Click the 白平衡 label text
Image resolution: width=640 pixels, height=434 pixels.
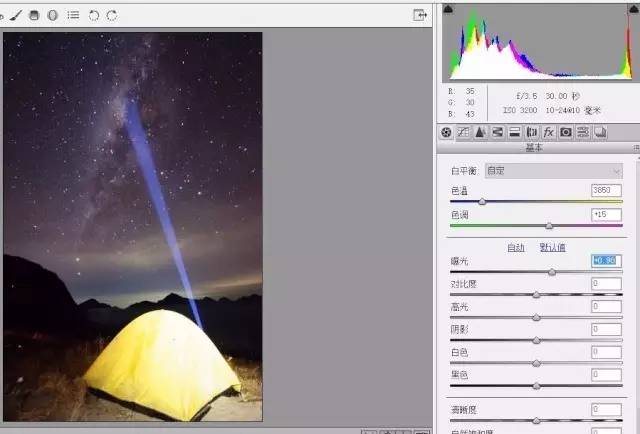464,171
